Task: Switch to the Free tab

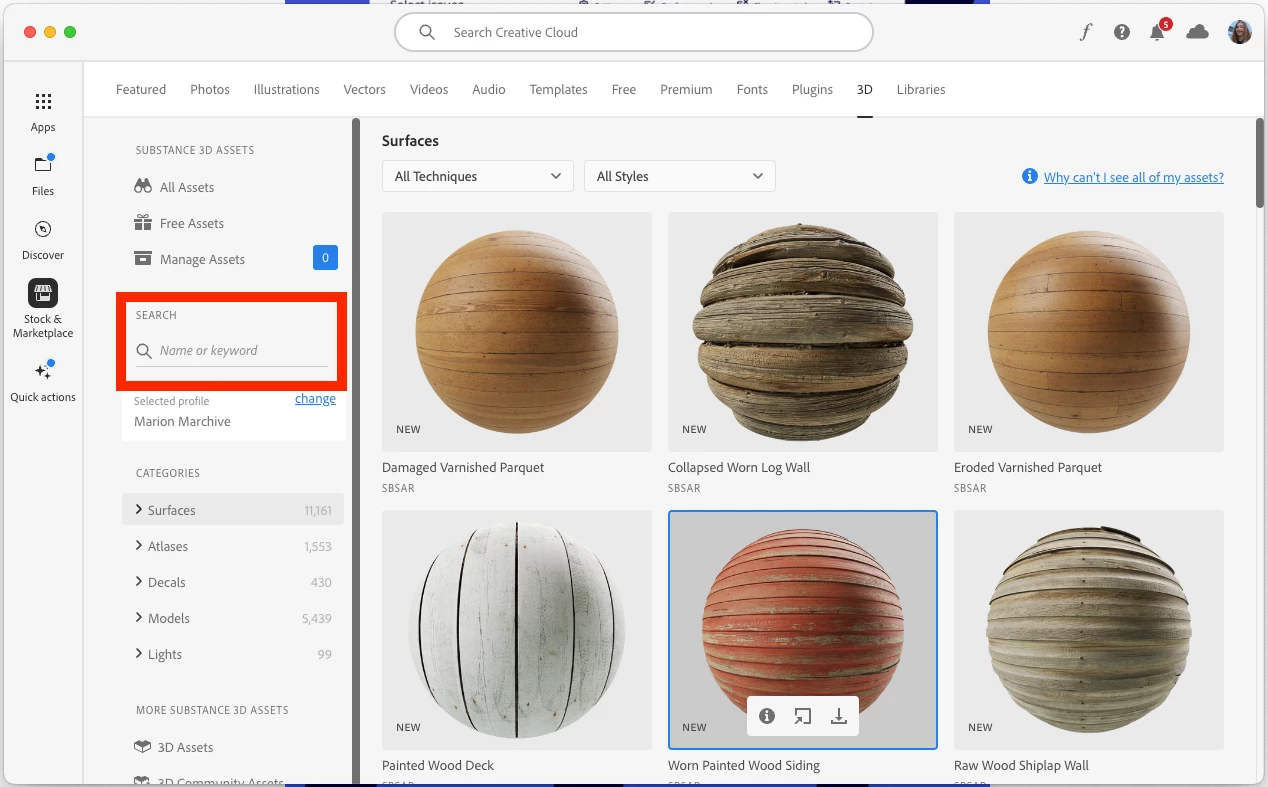Action: (624, 89)
